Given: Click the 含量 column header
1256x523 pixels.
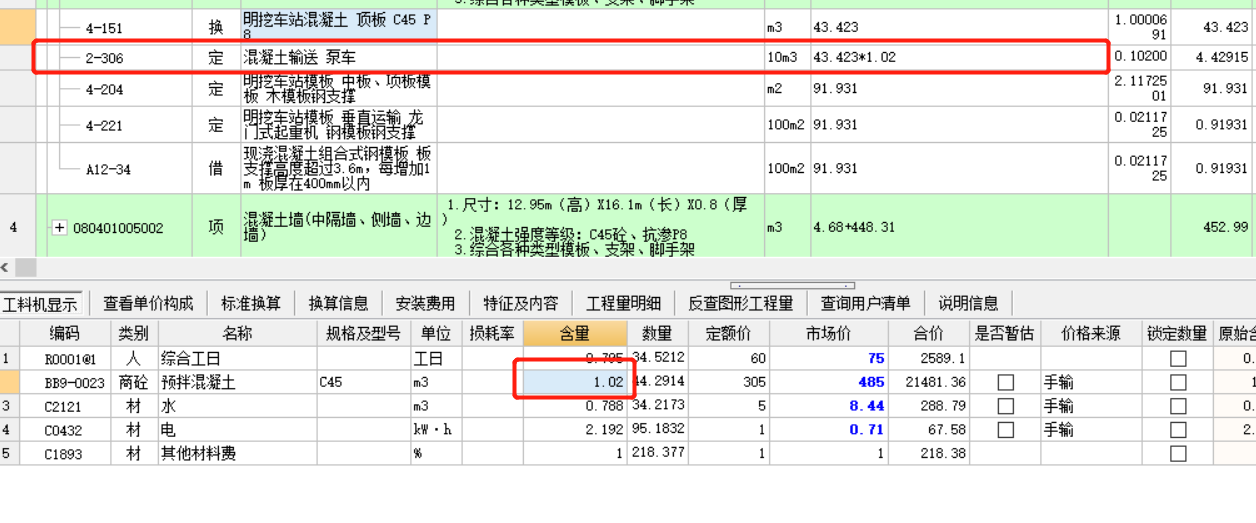Looking at the screenshot, I should click(575, 333).
